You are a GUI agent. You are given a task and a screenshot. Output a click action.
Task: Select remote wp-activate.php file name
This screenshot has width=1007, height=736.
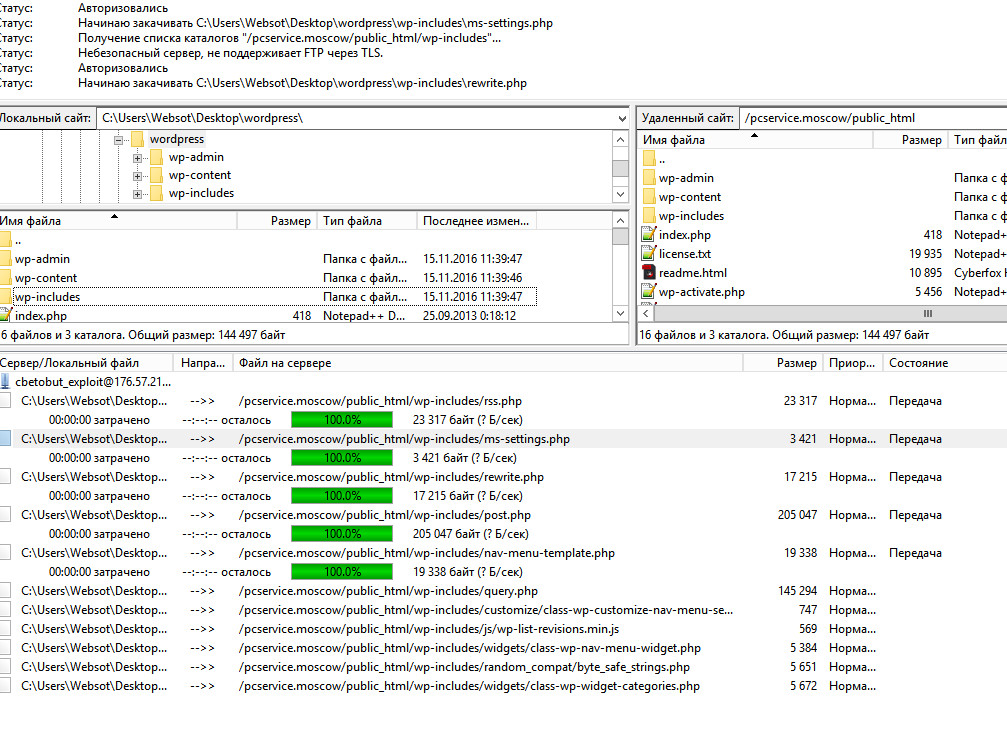click(702, 292)
